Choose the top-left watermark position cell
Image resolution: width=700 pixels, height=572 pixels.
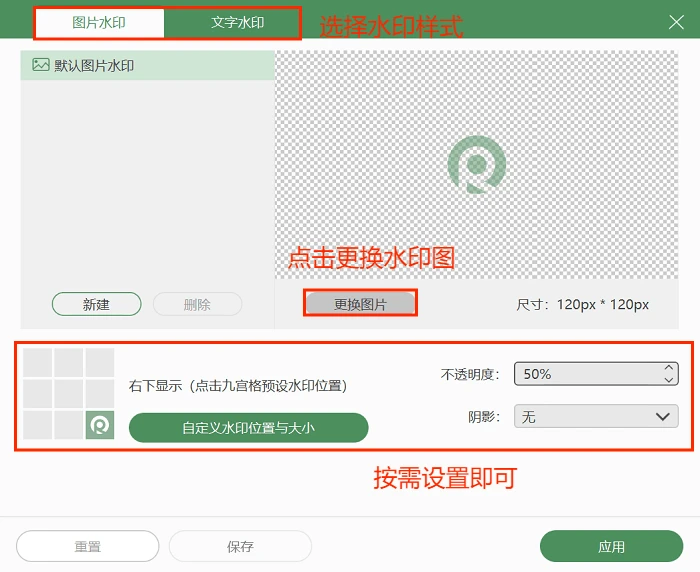click(38, 363)
